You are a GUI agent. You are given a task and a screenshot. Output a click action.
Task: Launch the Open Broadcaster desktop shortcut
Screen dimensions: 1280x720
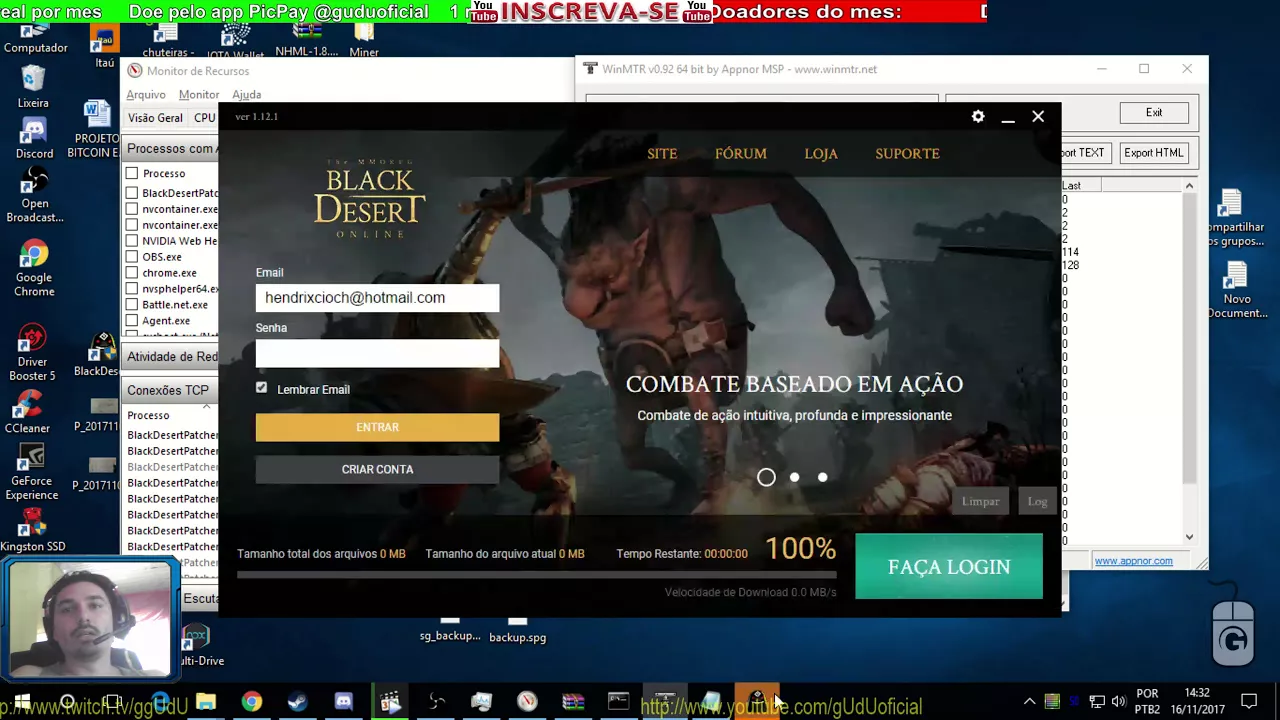coord(34,195)
